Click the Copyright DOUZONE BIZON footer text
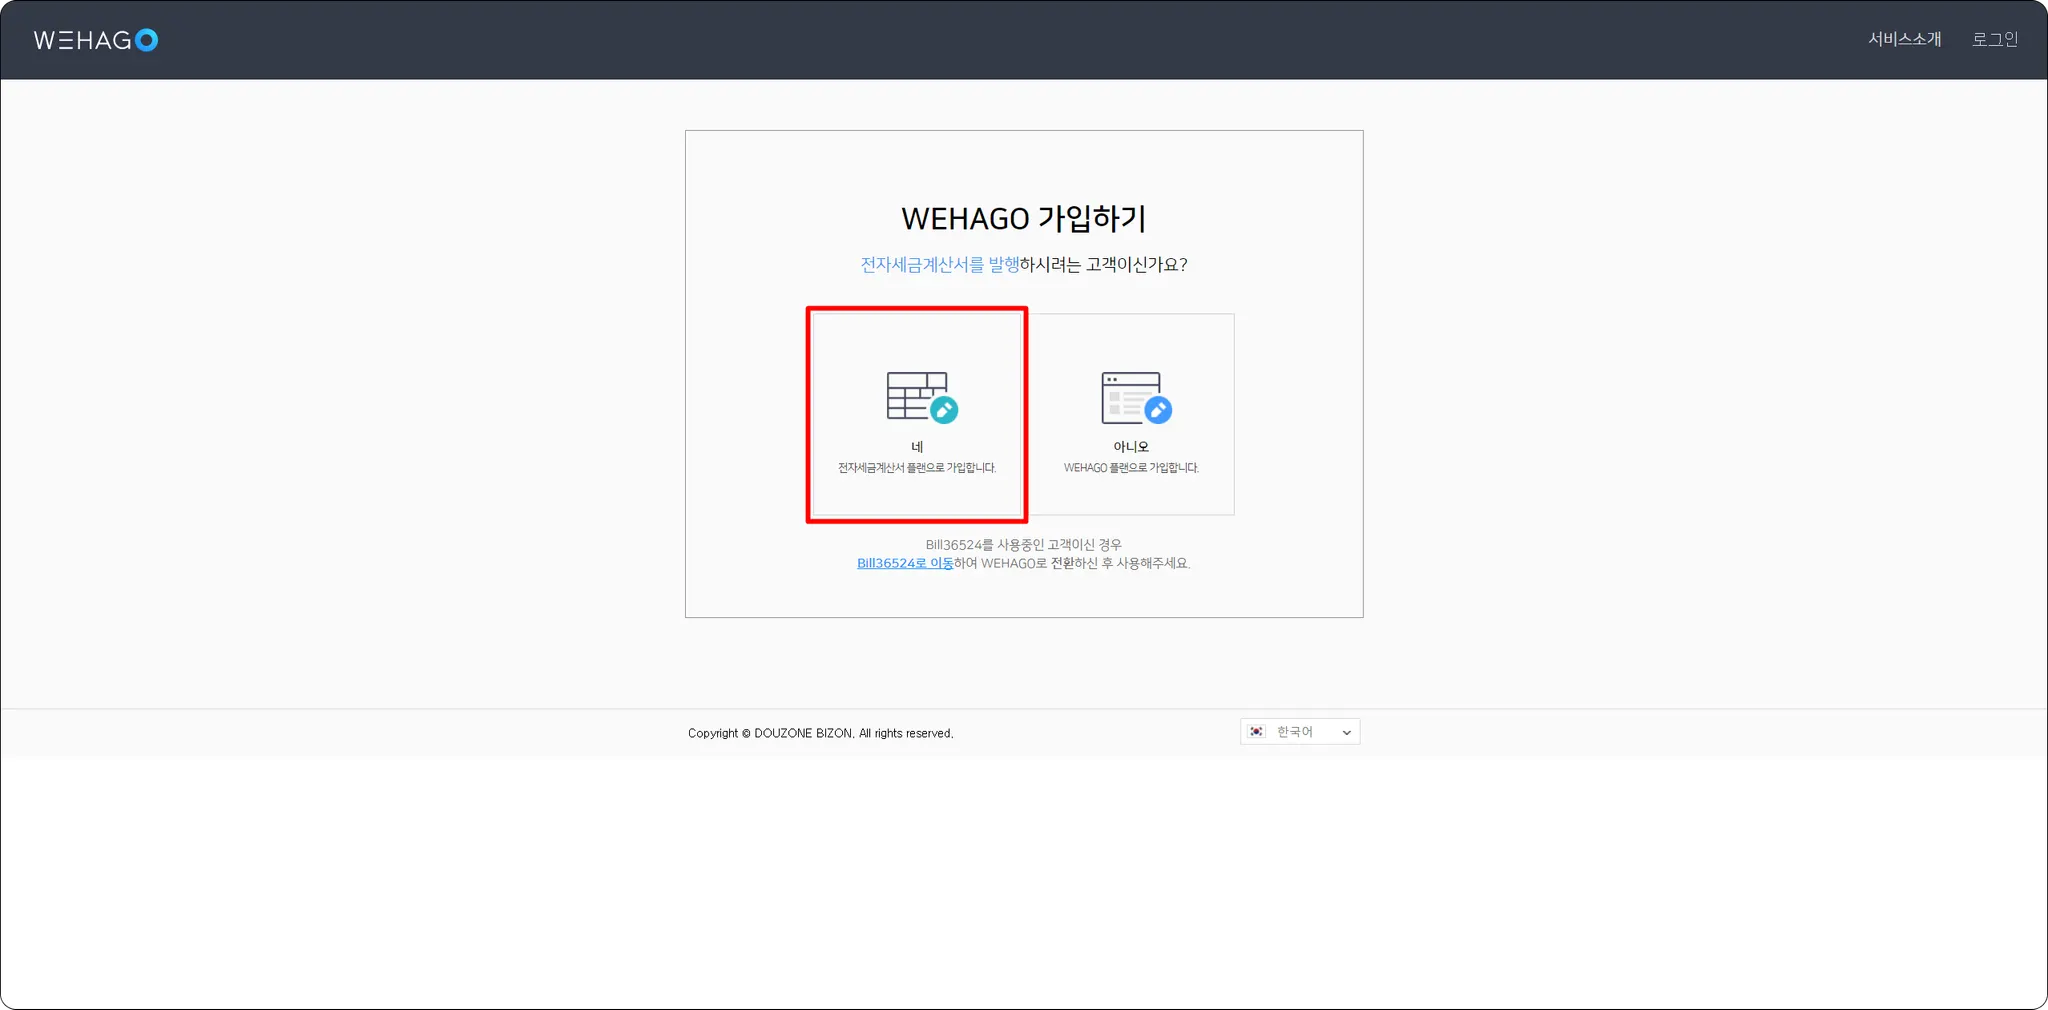Viewport: 2048px width, 1010px height. [821, 733]
